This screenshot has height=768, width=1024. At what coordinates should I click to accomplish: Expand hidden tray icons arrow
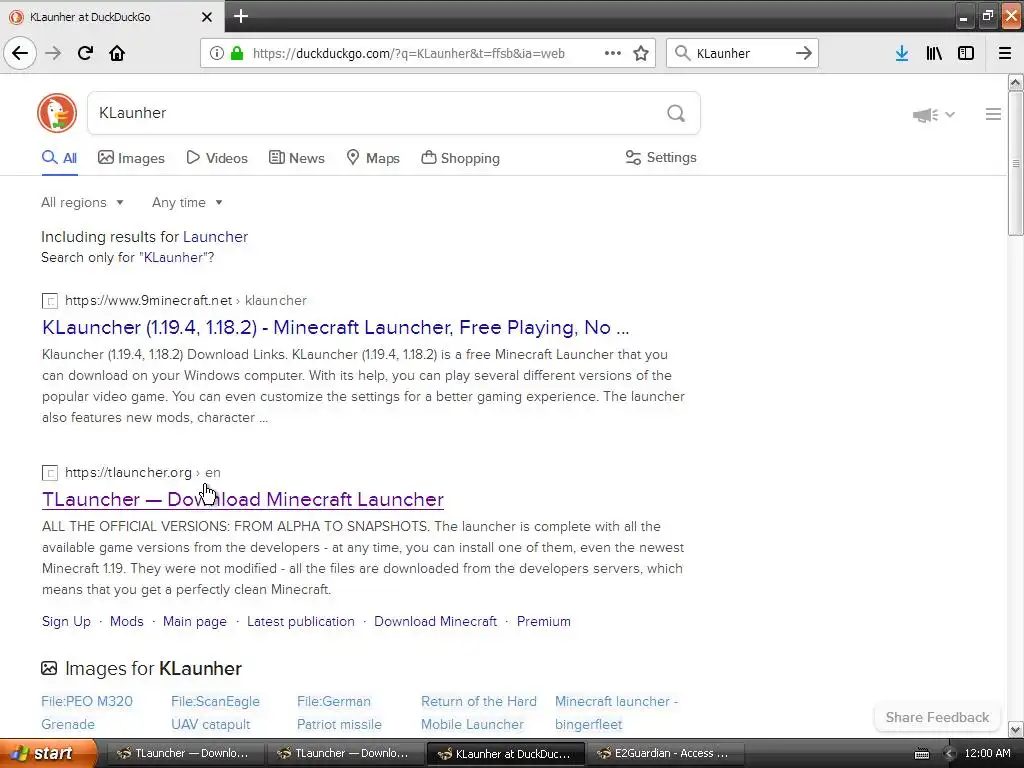(950, 754)
